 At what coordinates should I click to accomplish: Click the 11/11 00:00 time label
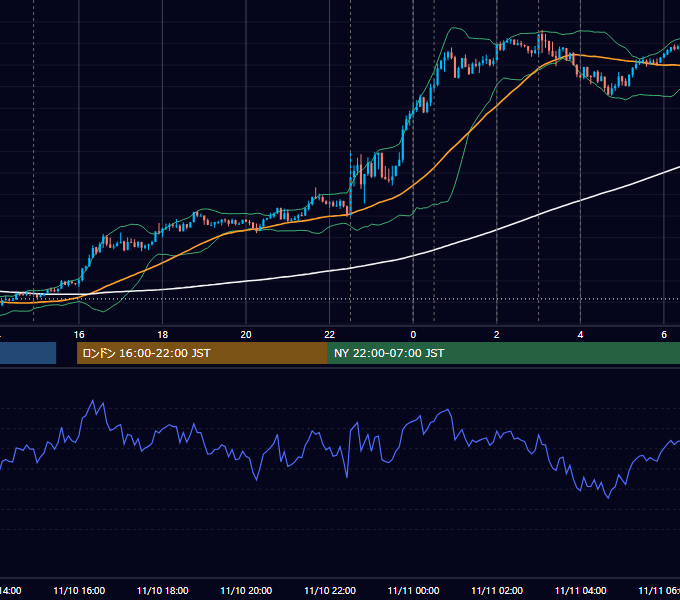click(x=413, y=590)
